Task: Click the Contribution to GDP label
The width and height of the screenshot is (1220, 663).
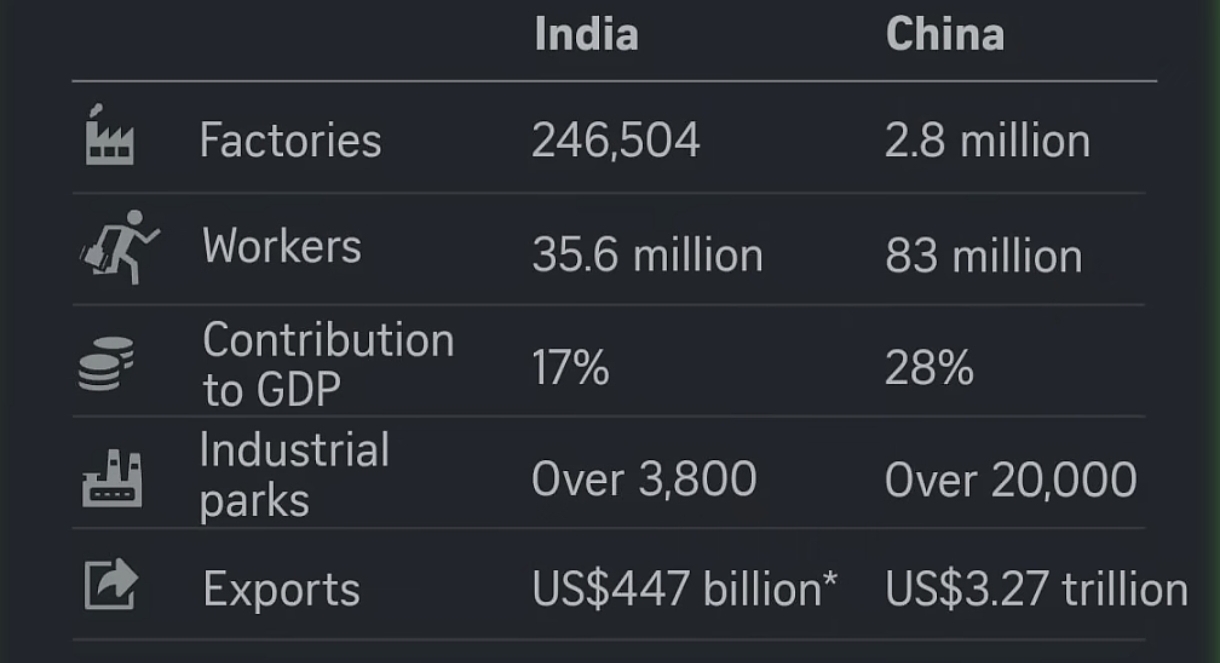Action: tap(327, 365)
